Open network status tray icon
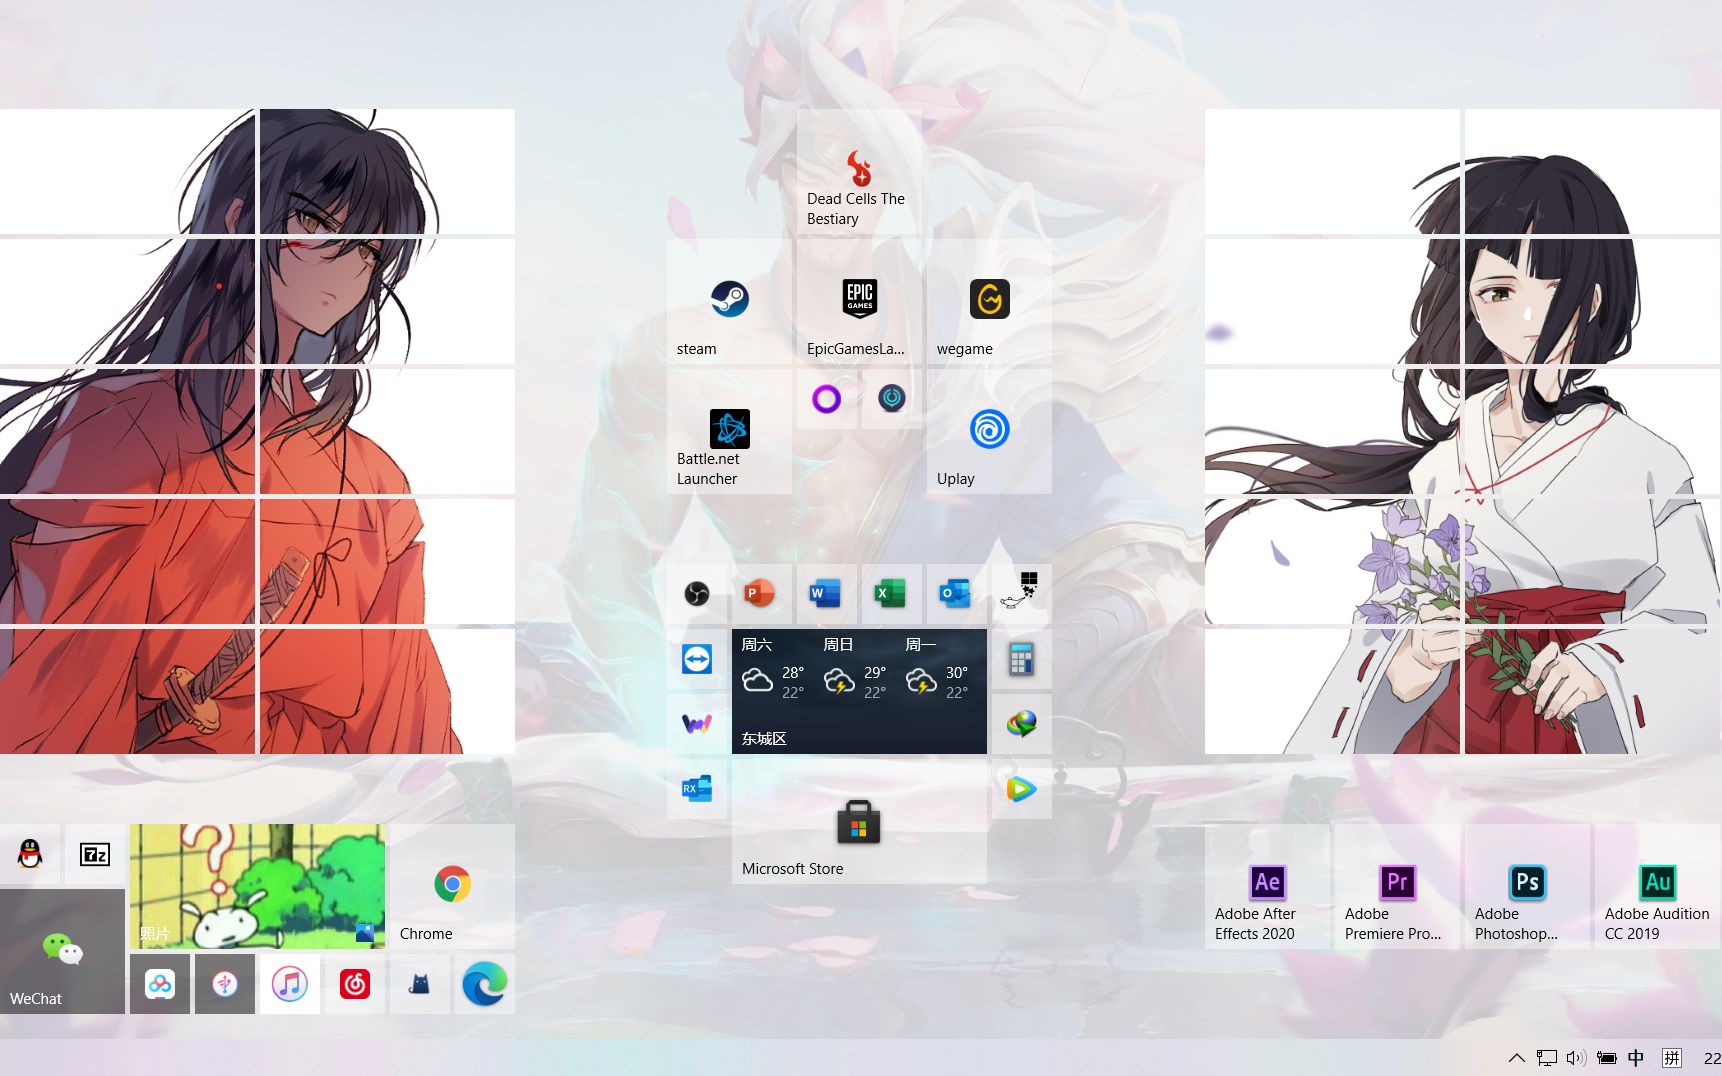The height and width of the screenshot is (1076, 1722). point(1547,1058)
